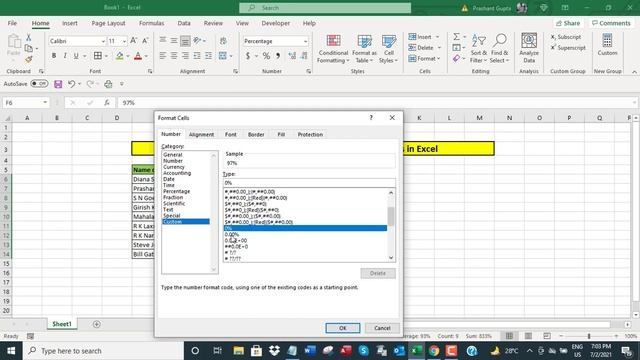Open Find & Select menu

point(500,49)
